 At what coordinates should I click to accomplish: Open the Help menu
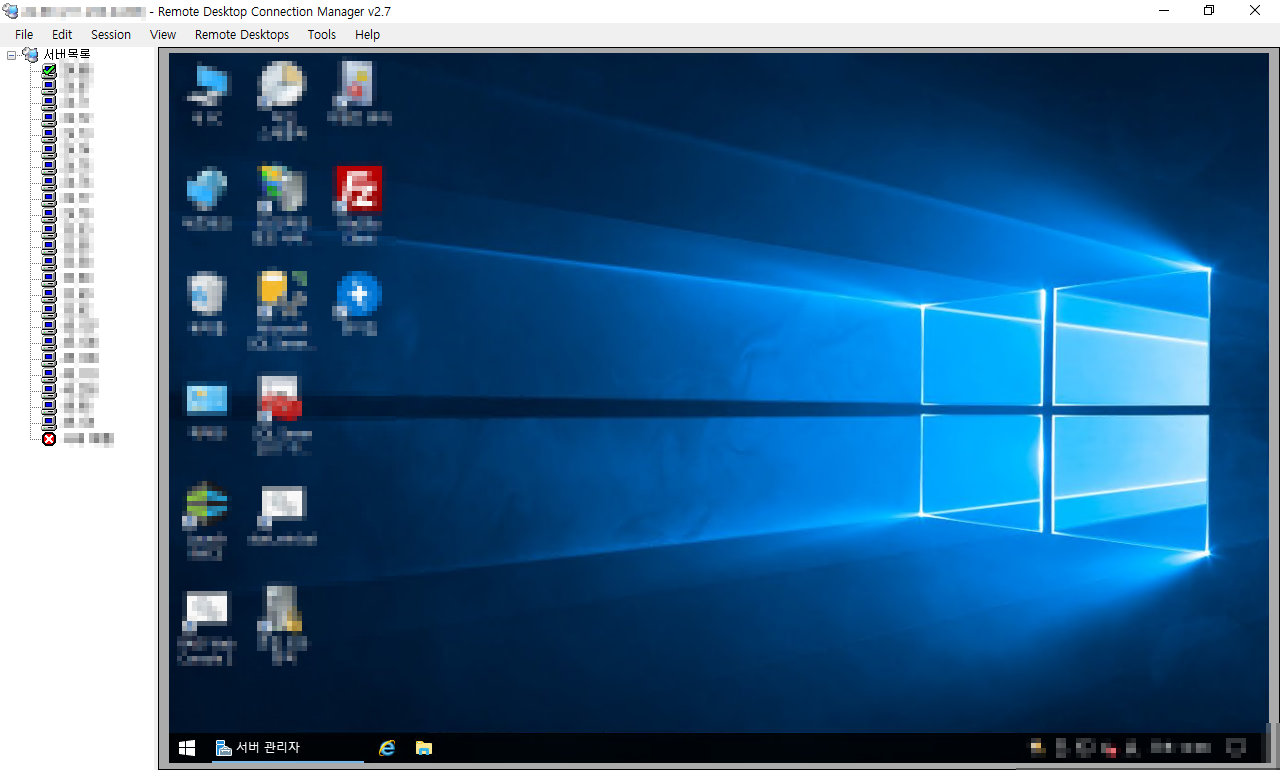point(368,34)
